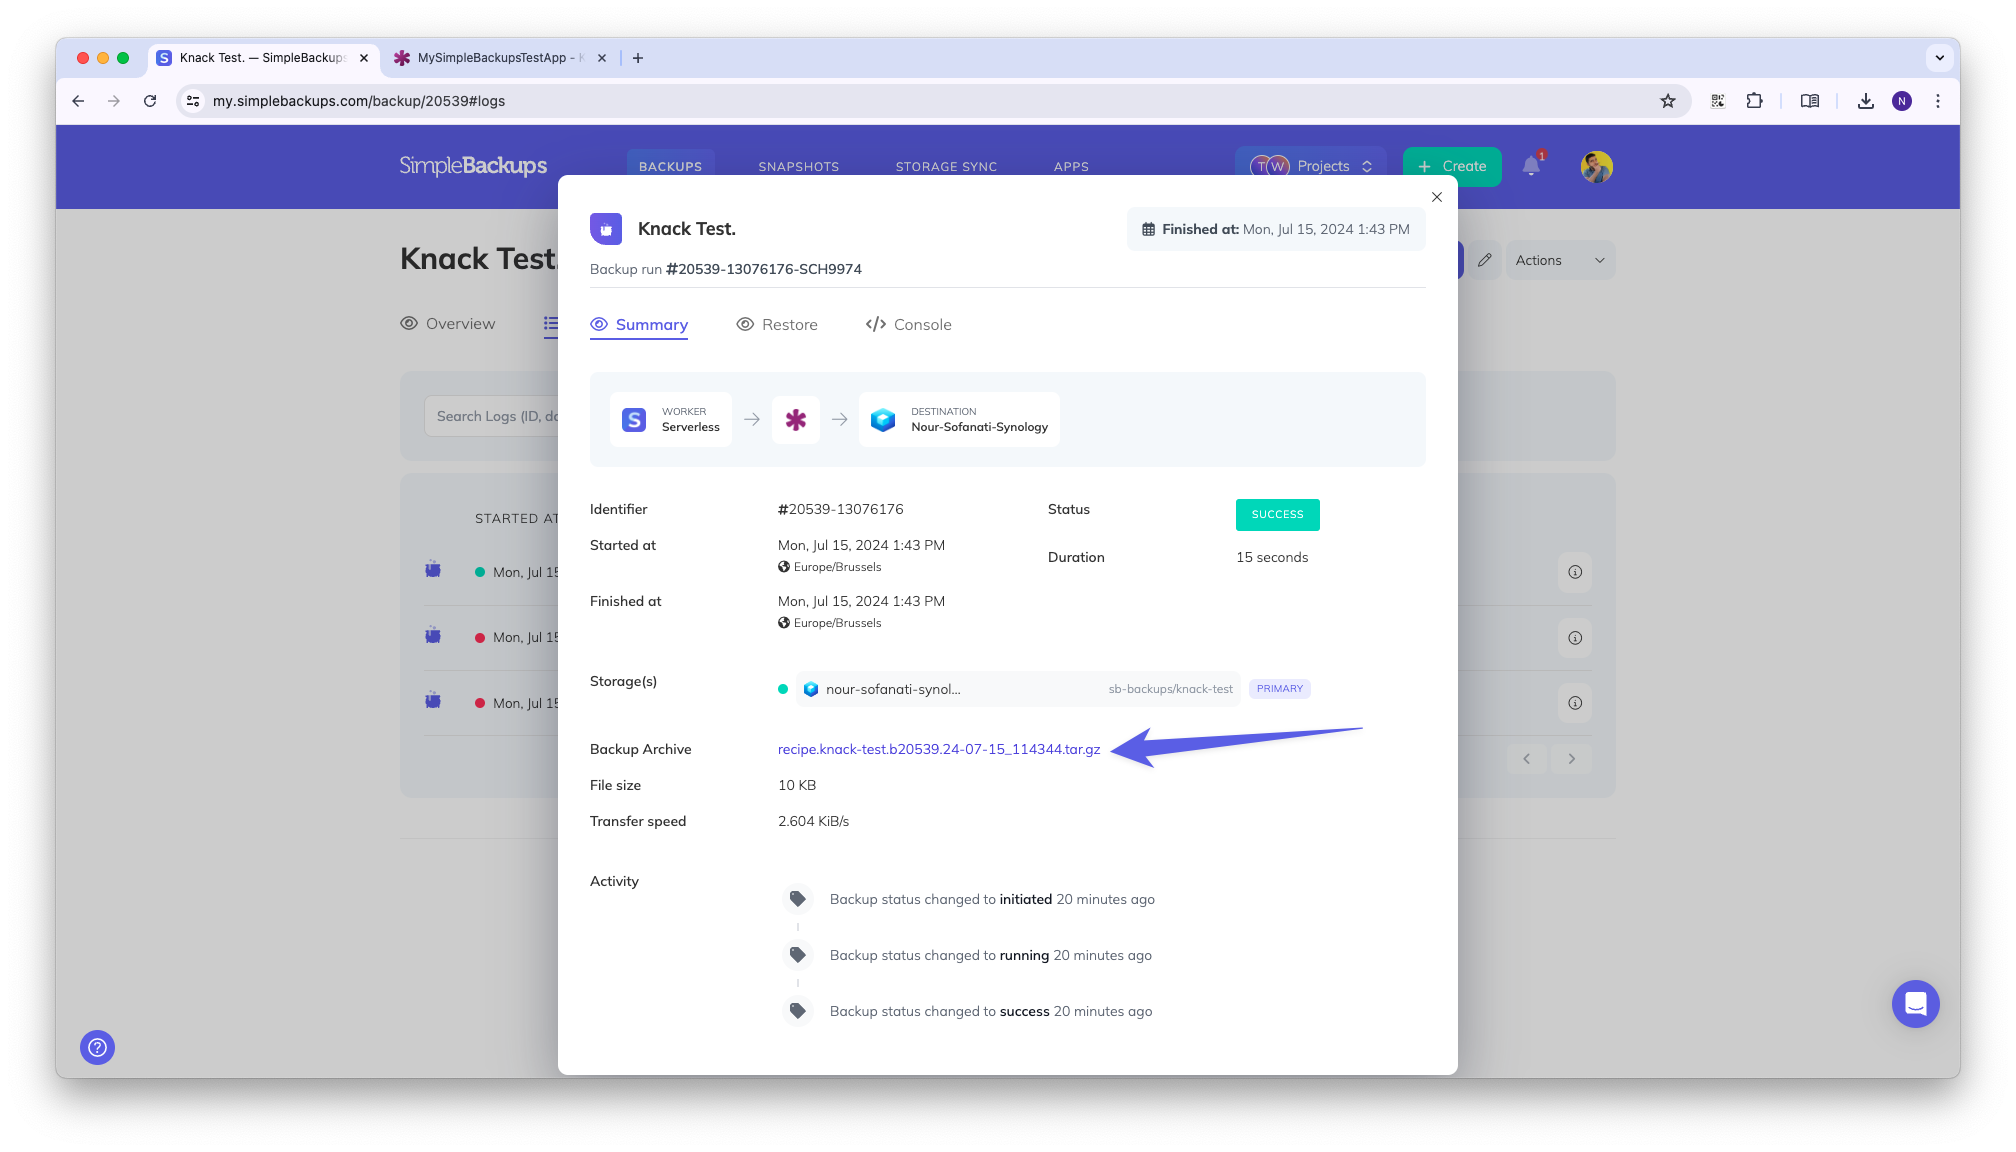Open the Snapshots navigation menu item
This screenshot has width=2016, height=1152.
coord(798,166)
